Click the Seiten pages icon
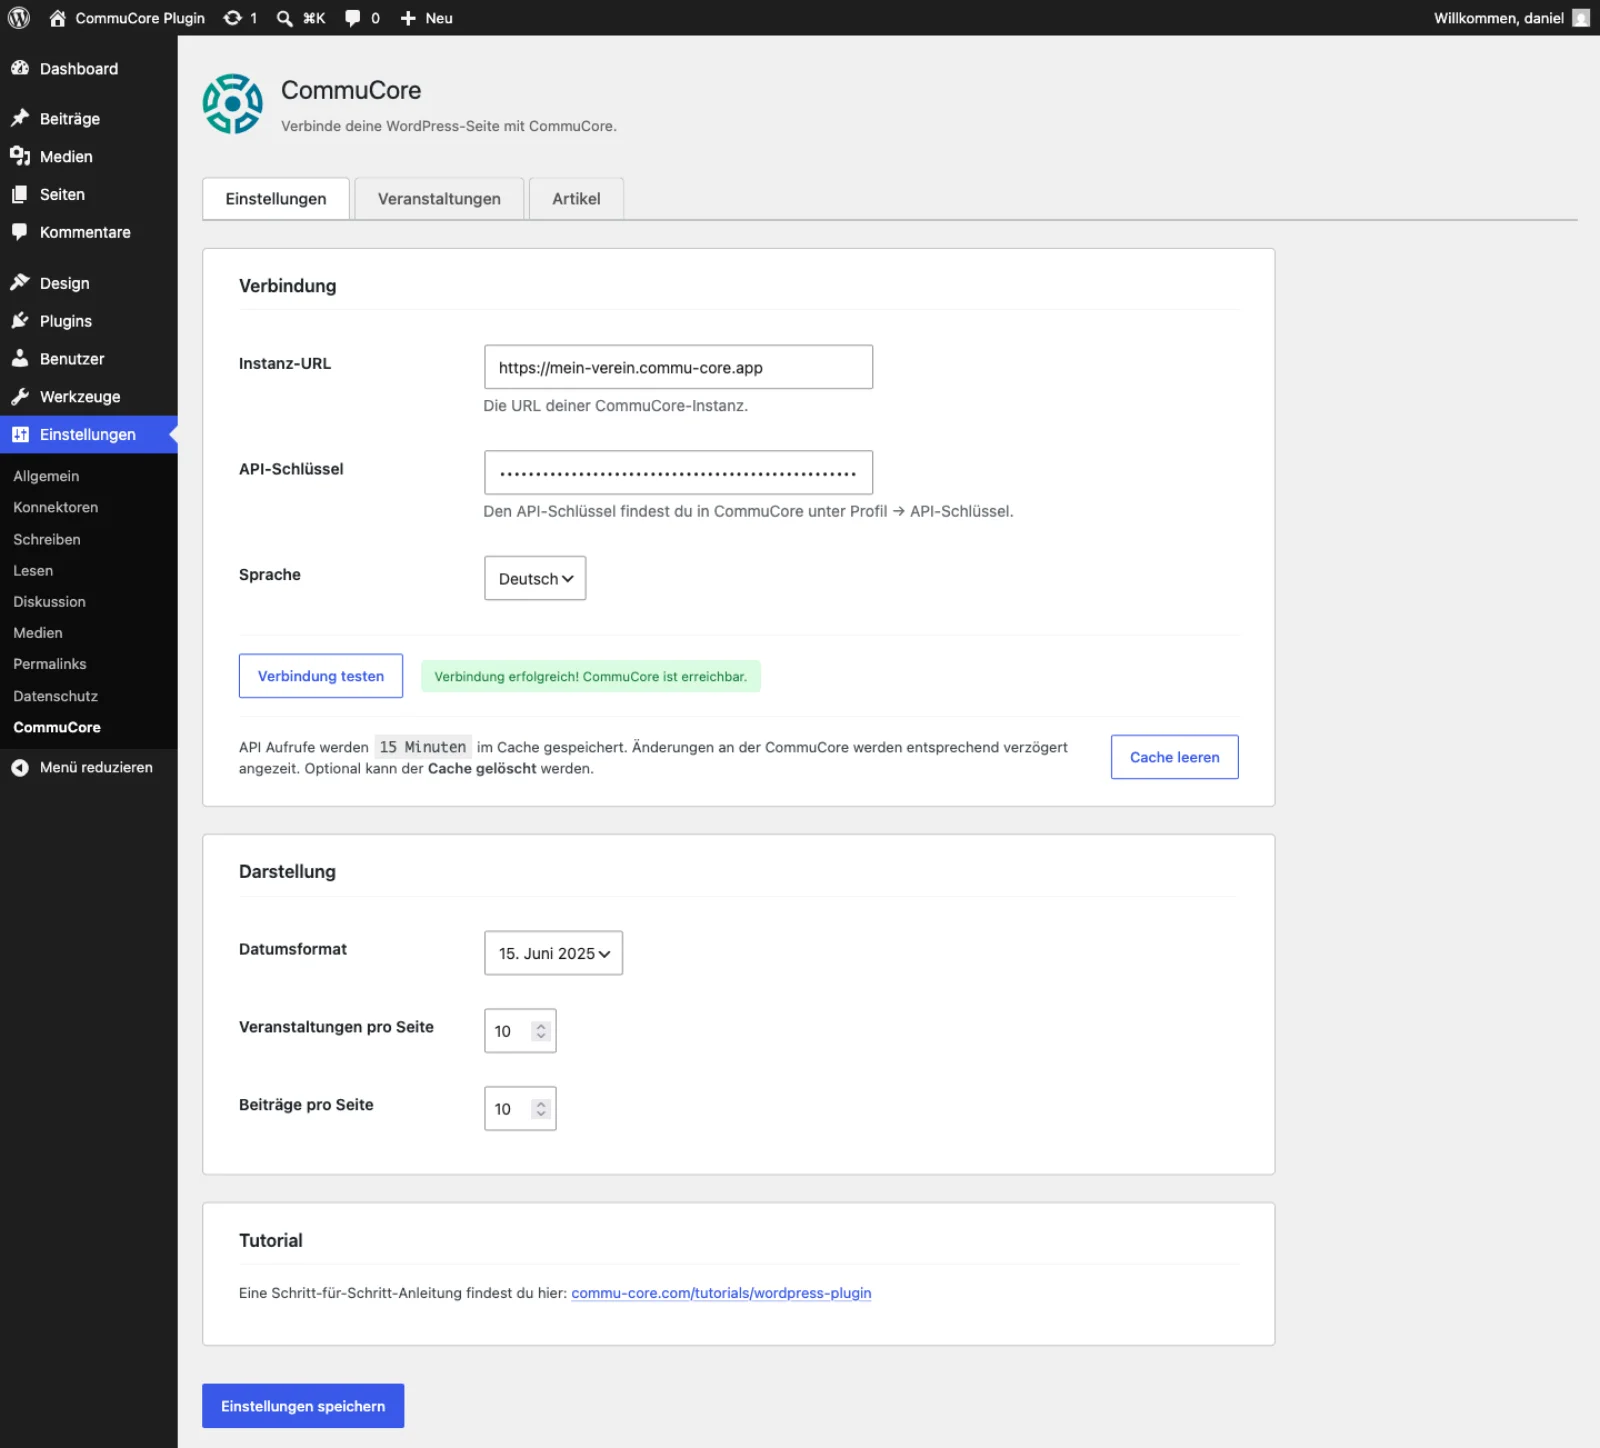Screen dimensions: 1600x1448 [20, 194]
